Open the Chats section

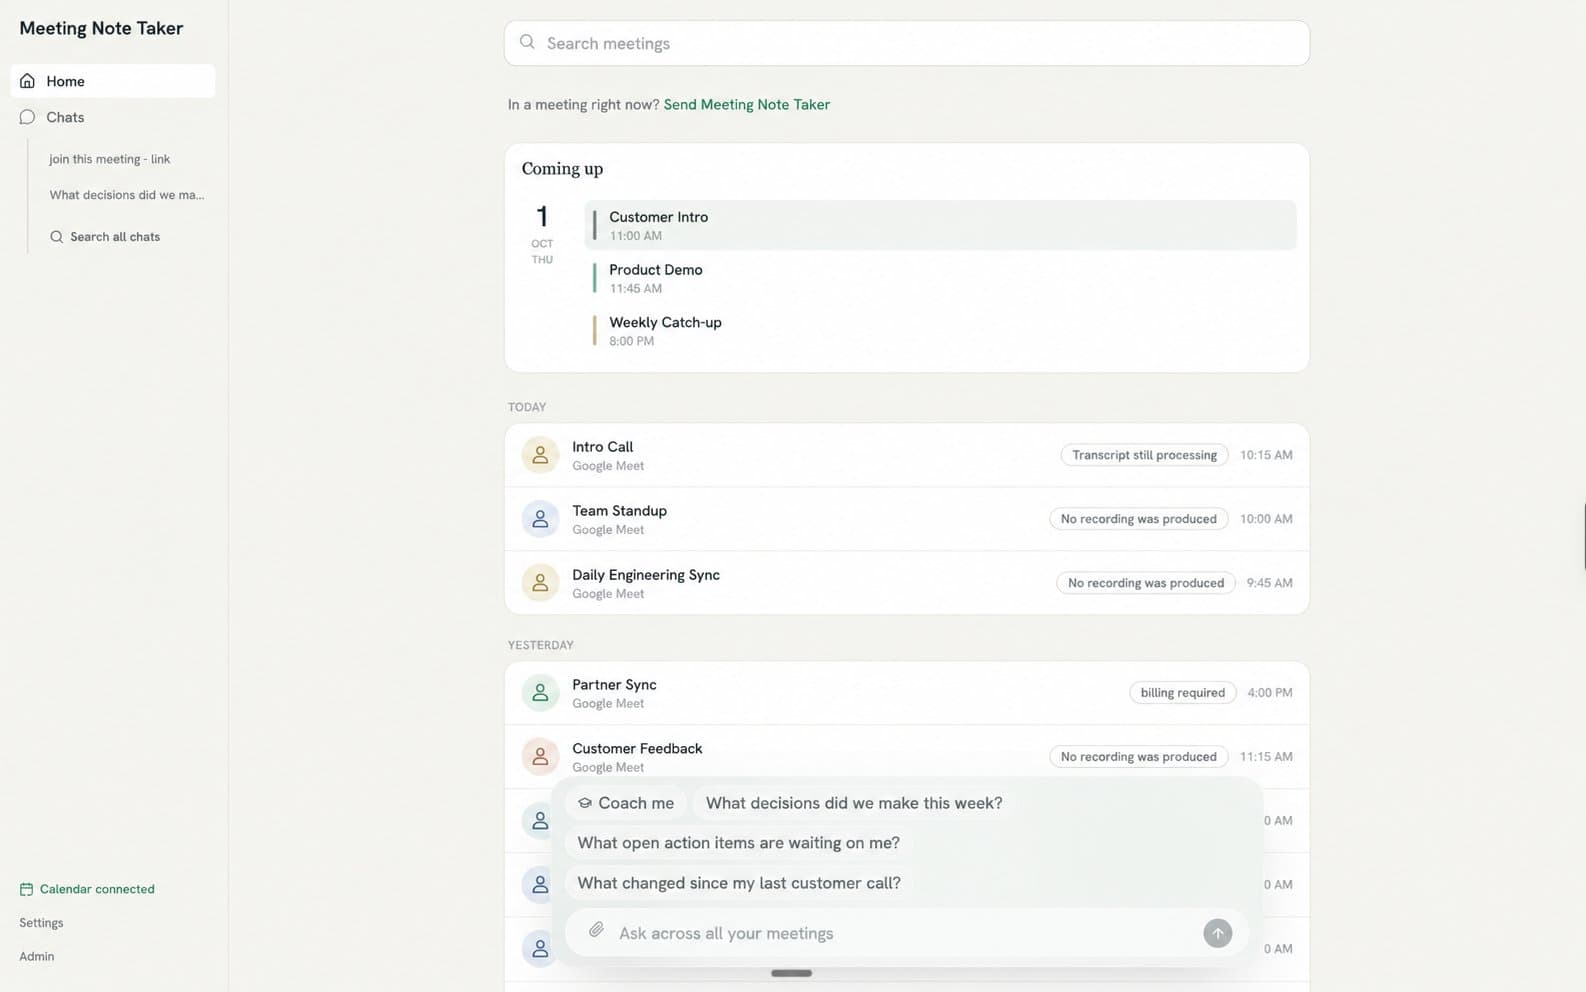(65, 117)
